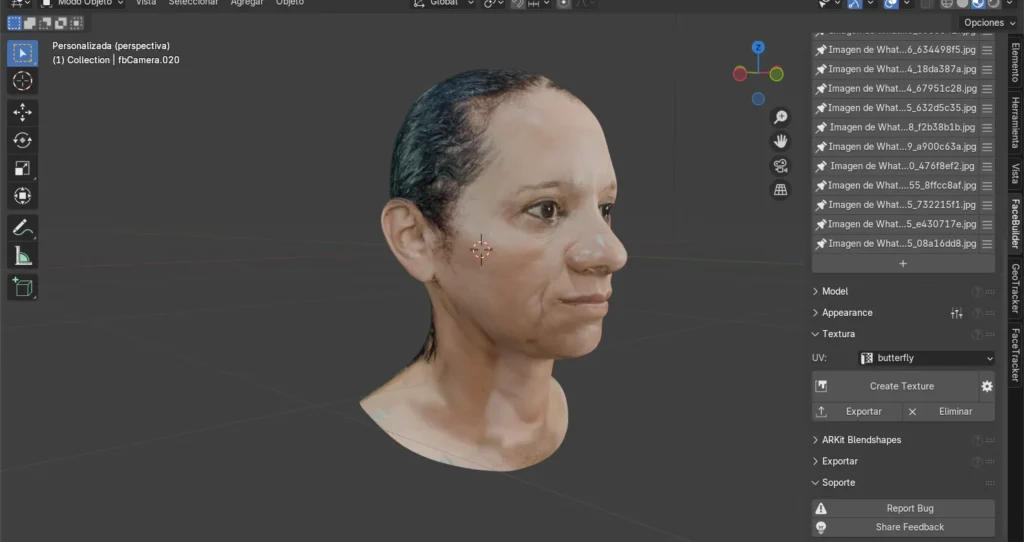Click the Eliminar texture button
Viewport: 1024px width, 542px height.
[x=950, y=412]
